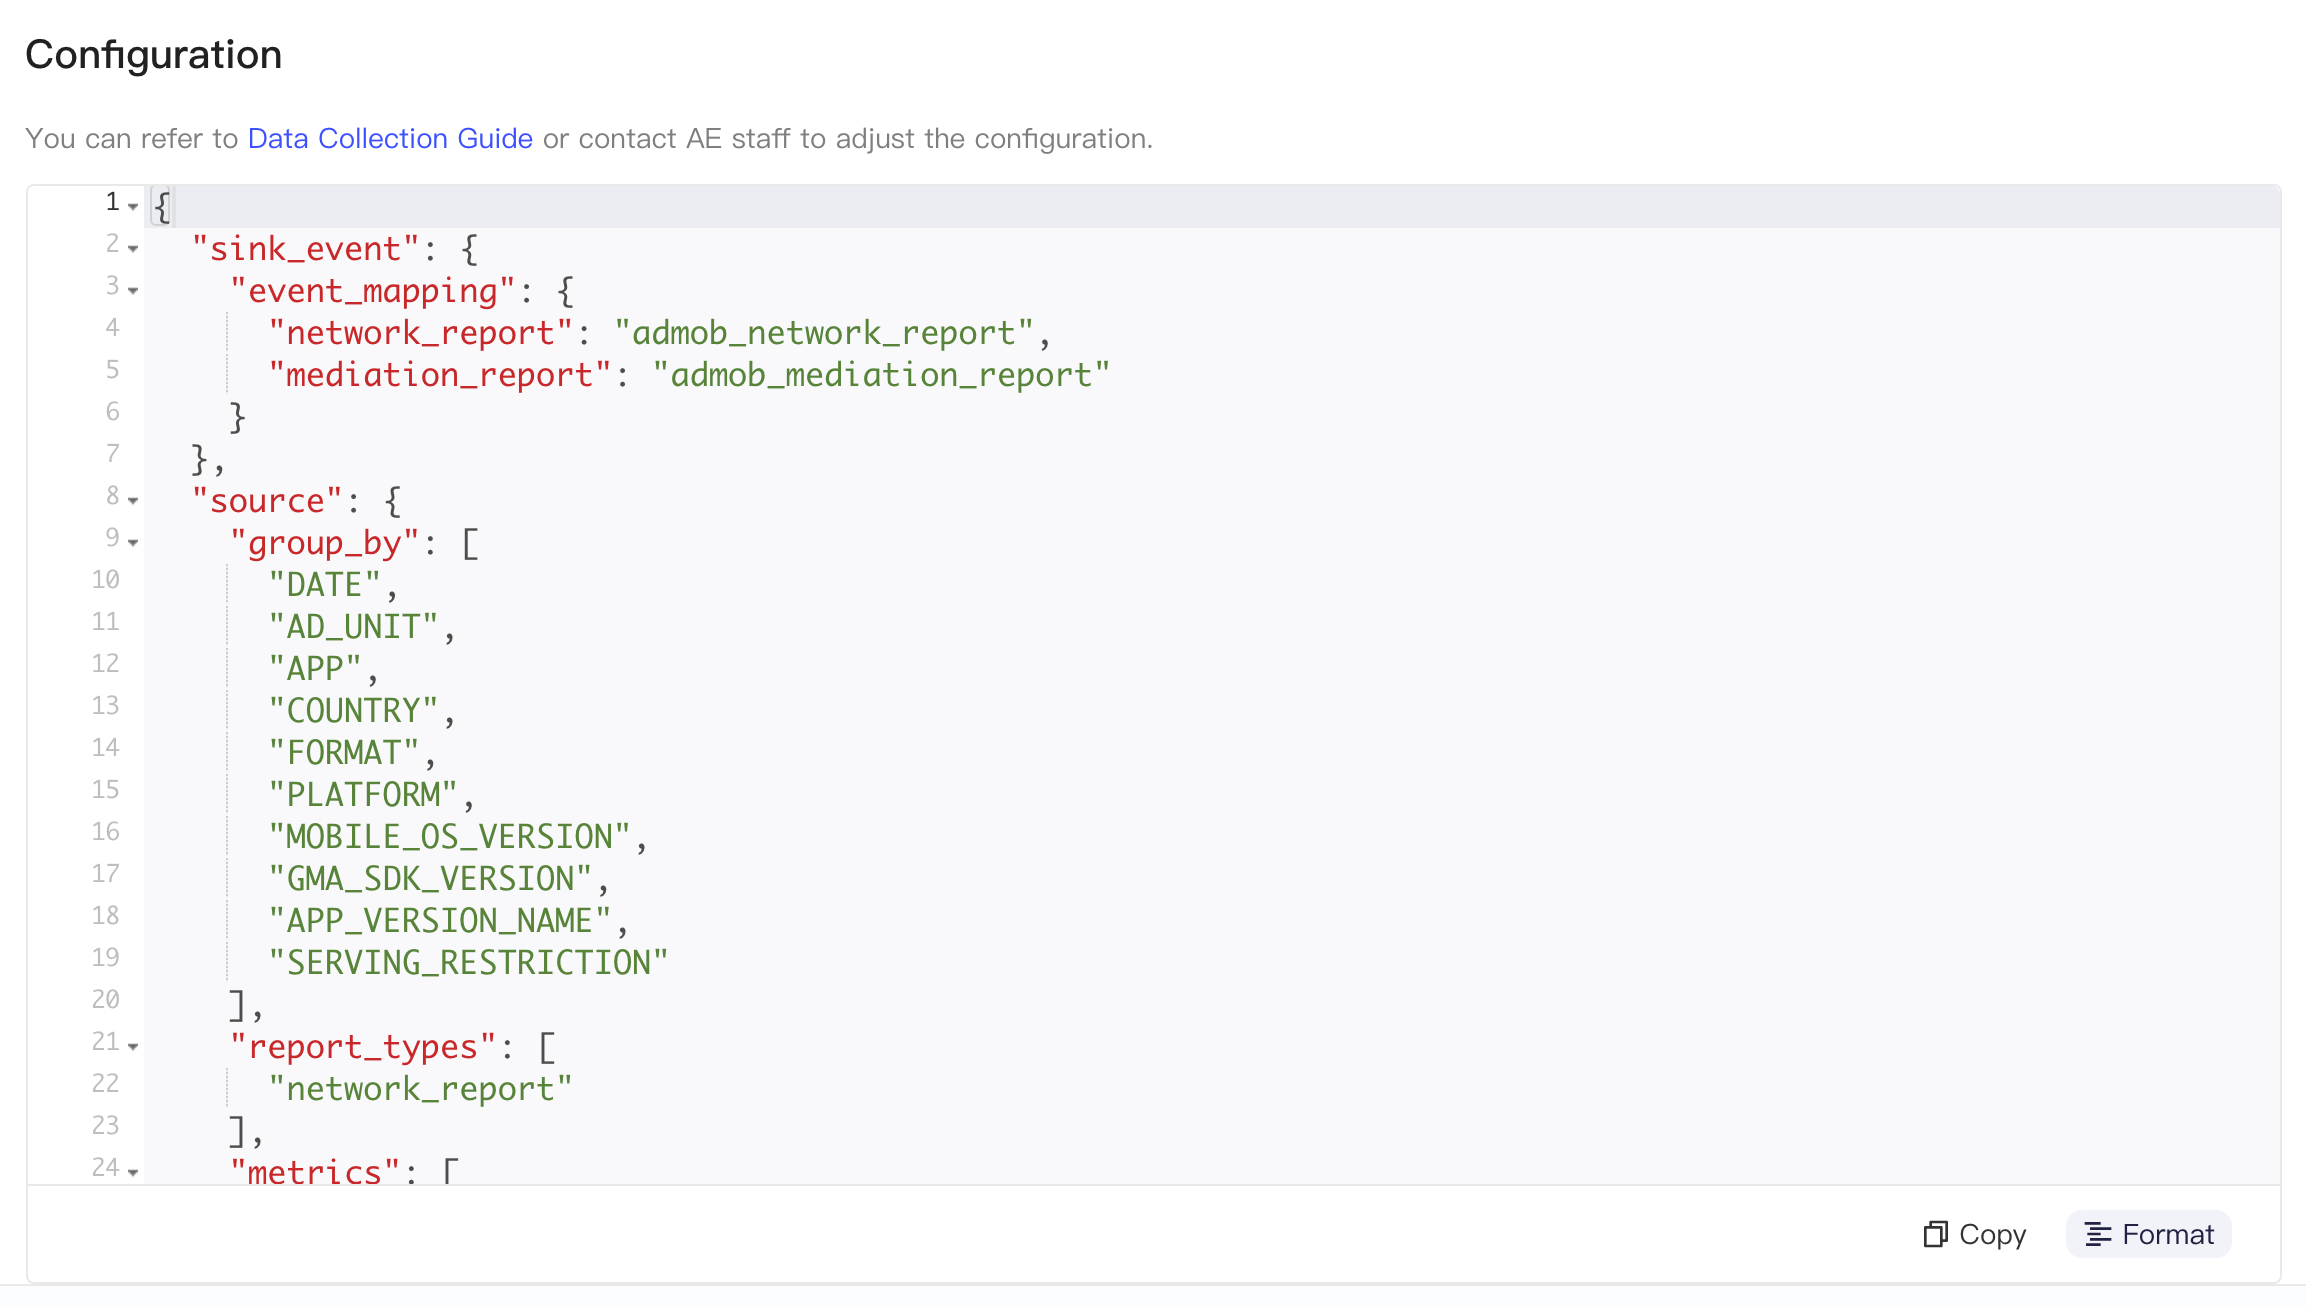
Task: Click the "FORMAT" entry on line 14
Action: click(x=343, y=753)
